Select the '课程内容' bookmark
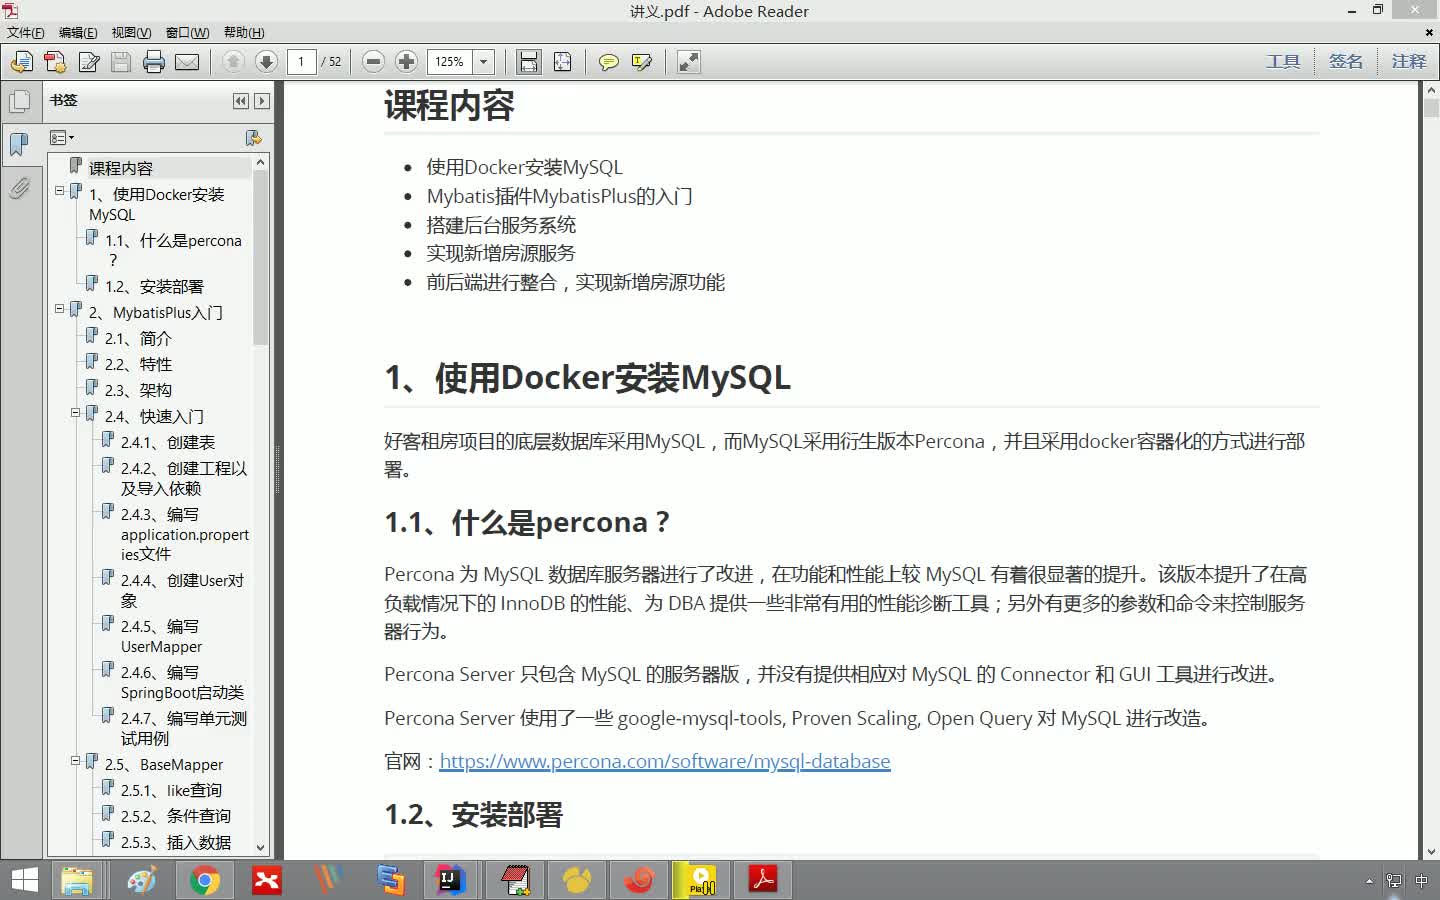 coord(121,168)
